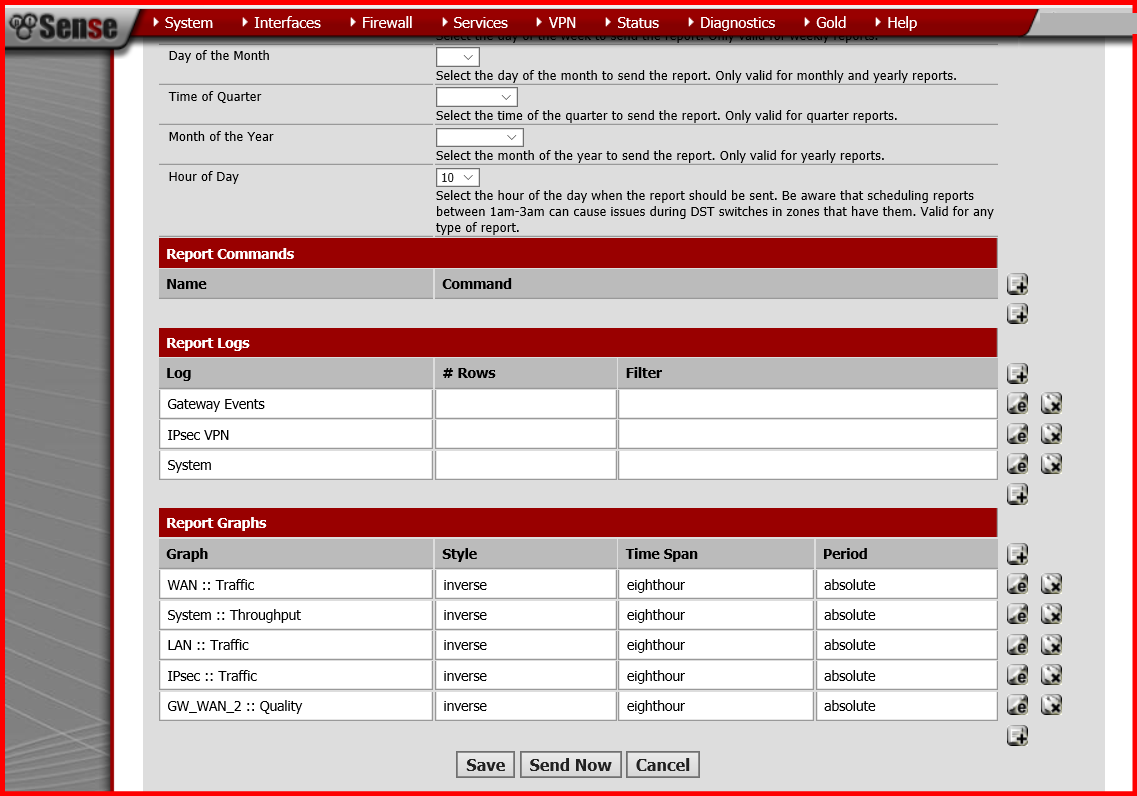Edit the System :: Throughput graph
The image size is (1137, 796).
[x=1017, y=615]
